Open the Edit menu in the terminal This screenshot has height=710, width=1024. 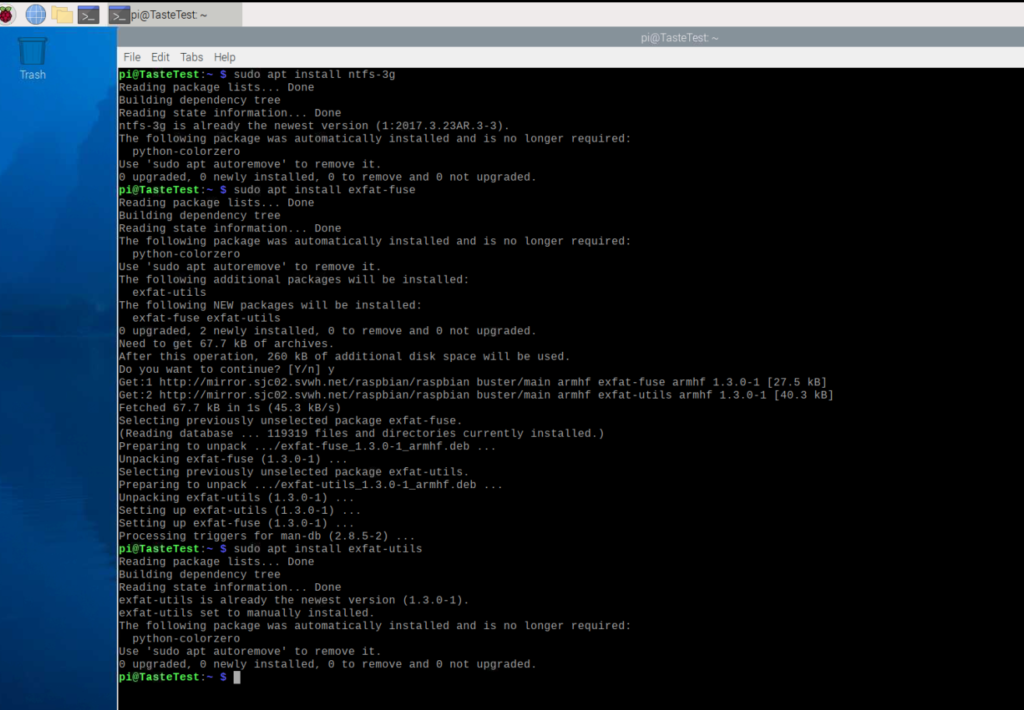point(160,57)
